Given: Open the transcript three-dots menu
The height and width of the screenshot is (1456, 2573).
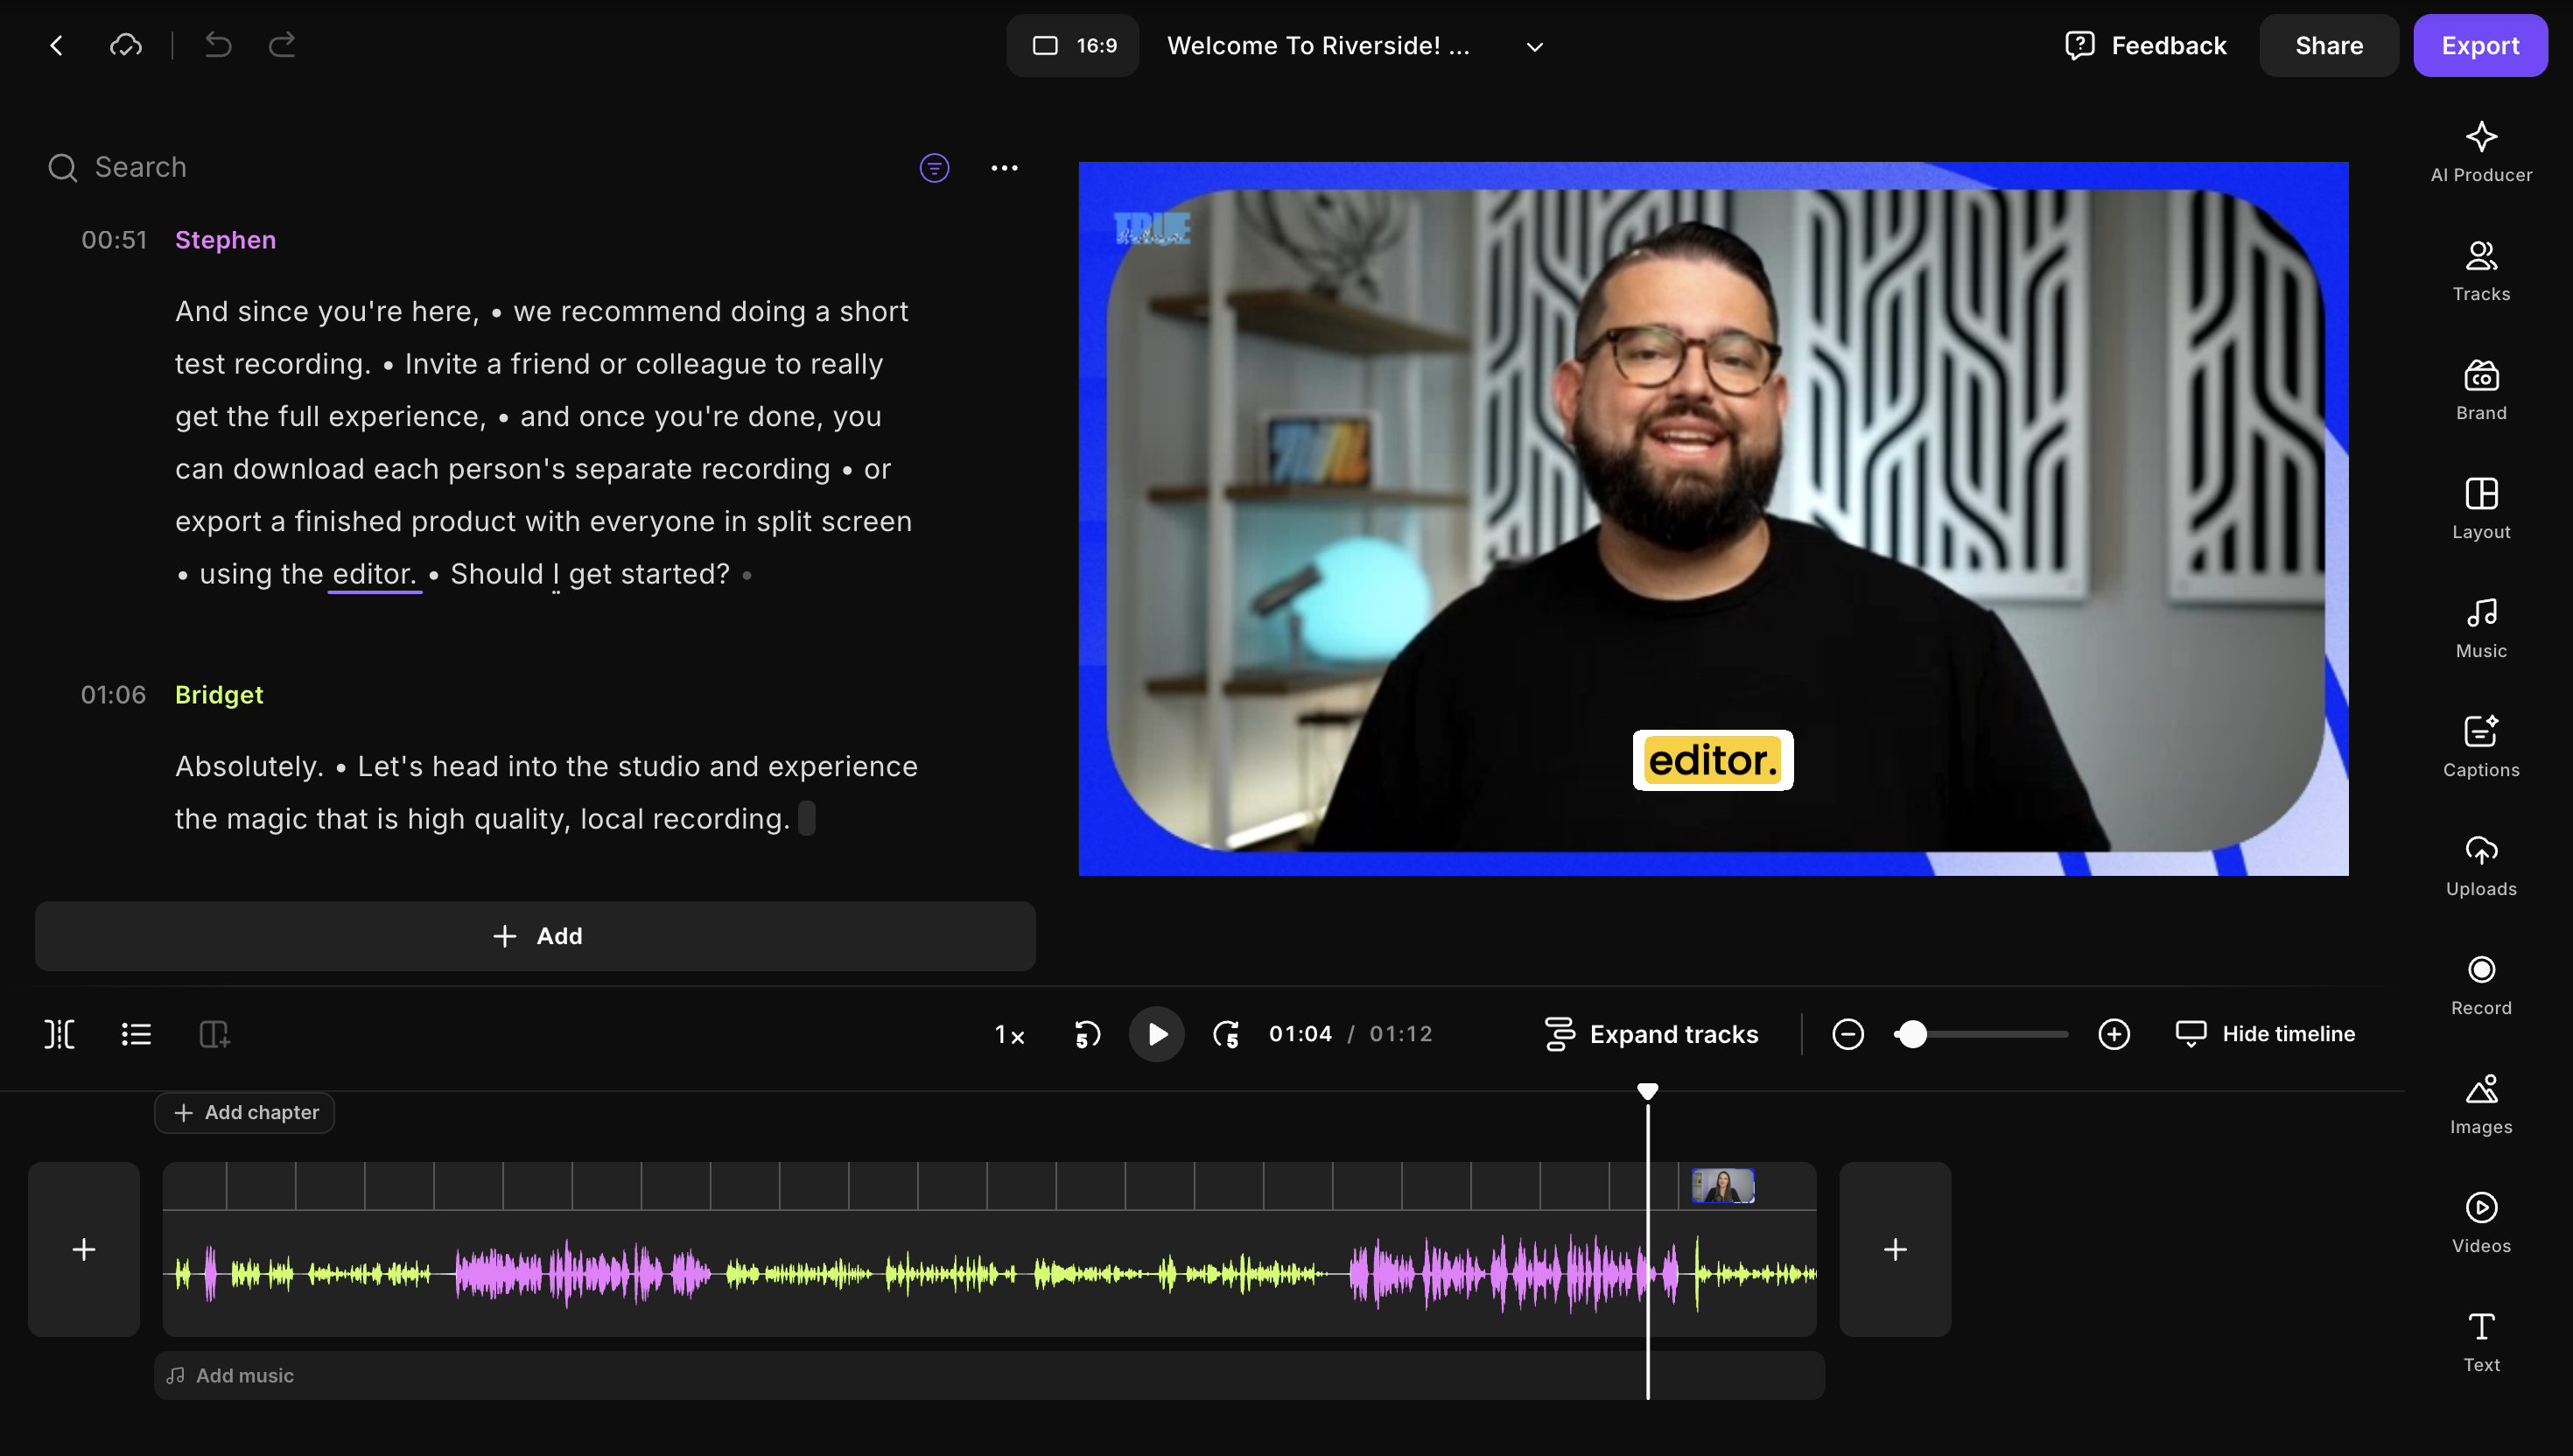Looking at the screenshot, I should click(1004, 168).
